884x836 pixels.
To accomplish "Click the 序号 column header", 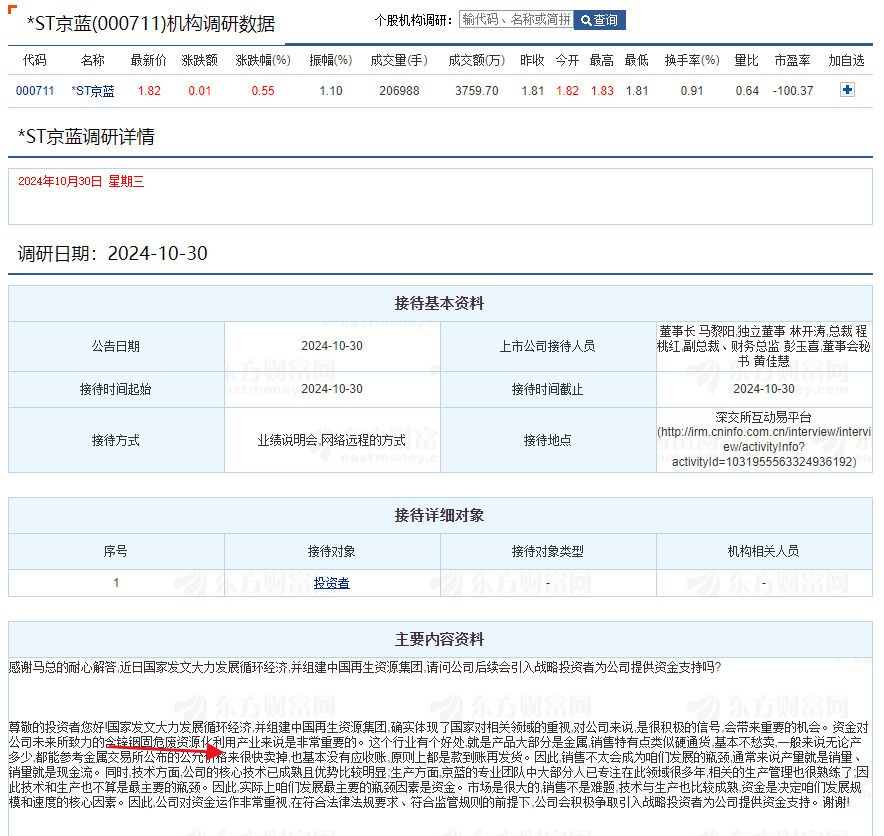I will [x=116, y=551].
